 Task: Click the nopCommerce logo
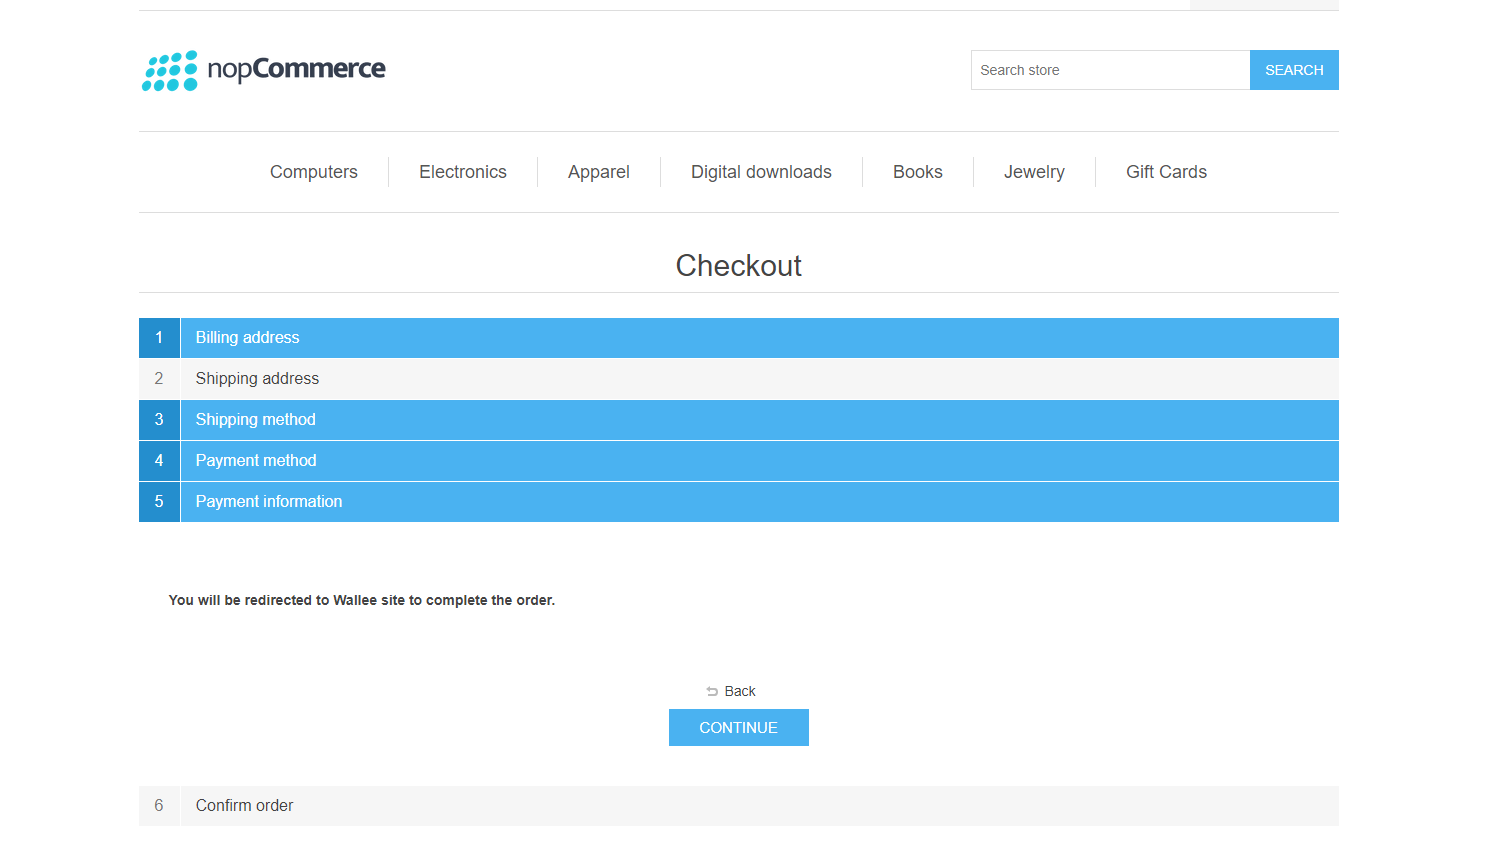coord(263,69)
